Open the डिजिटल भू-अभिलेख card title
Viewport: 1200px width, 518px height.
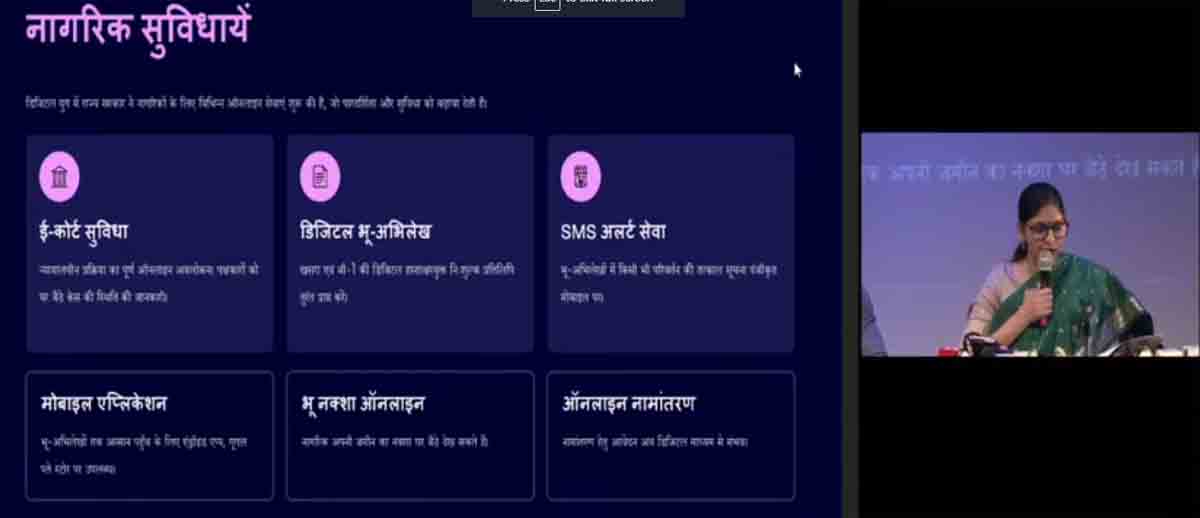pos(365,232)
